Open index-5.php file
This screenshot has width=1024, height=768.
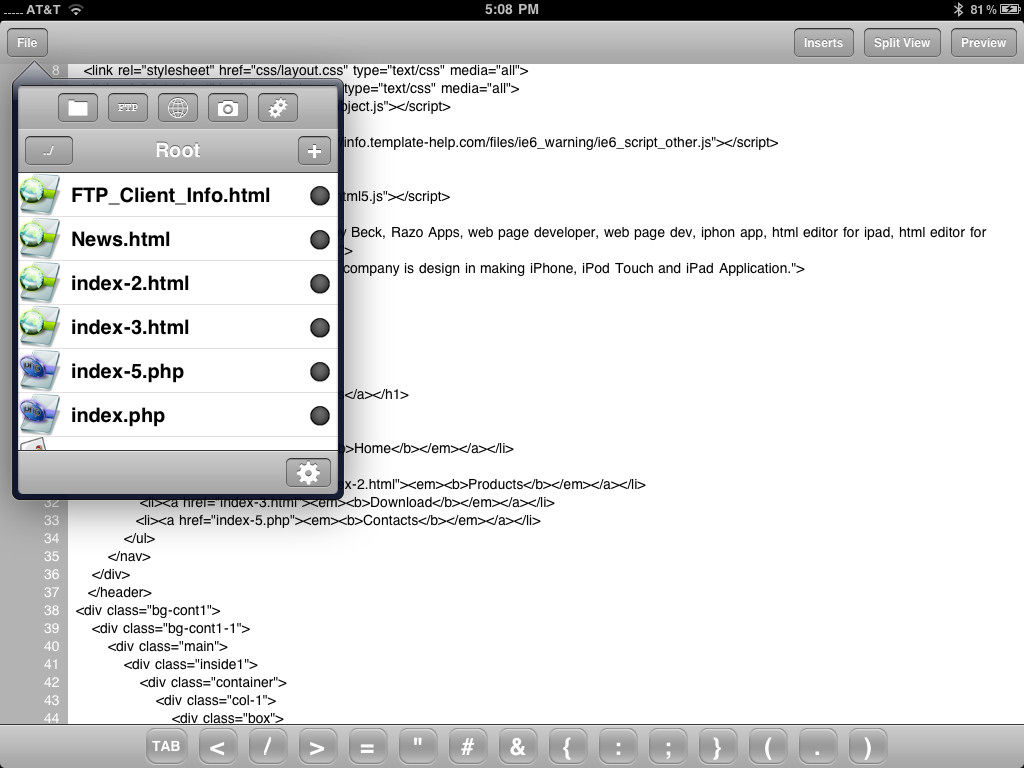[x=178, y=371]
